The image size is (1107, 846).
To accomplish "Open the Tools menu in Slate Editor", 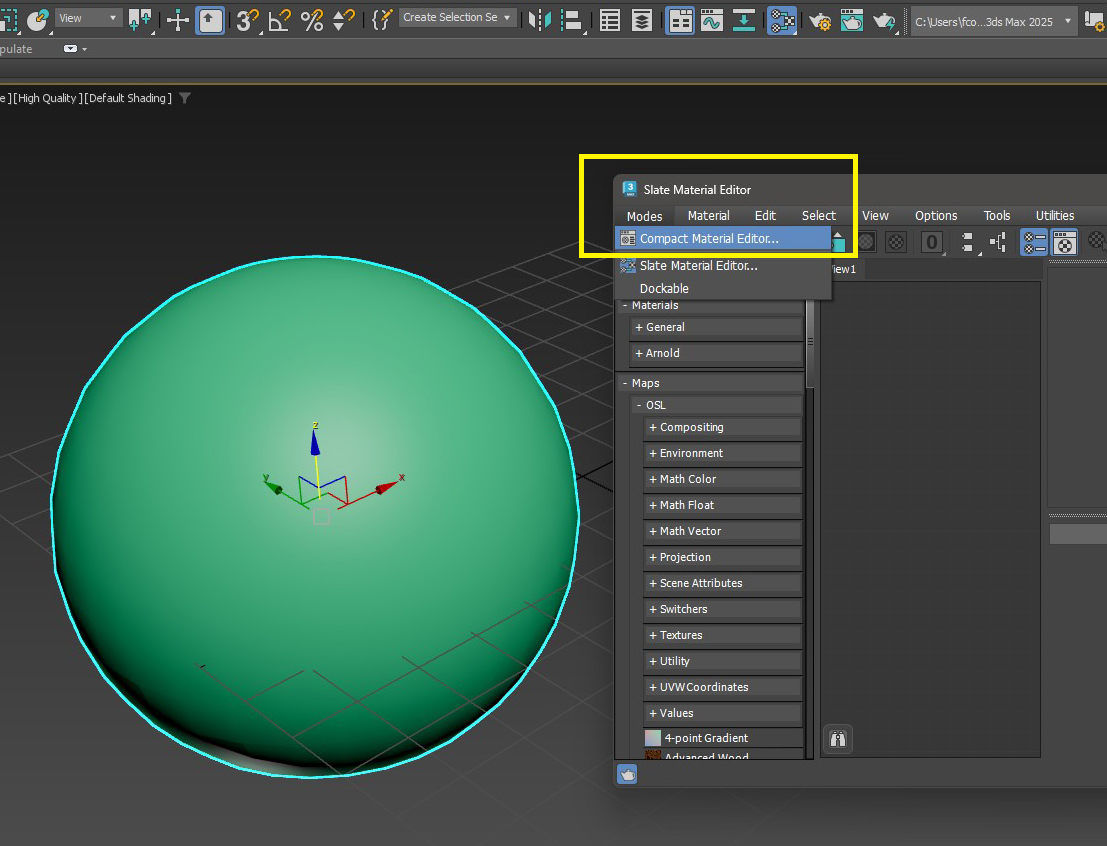I will (x=996, y=215).
